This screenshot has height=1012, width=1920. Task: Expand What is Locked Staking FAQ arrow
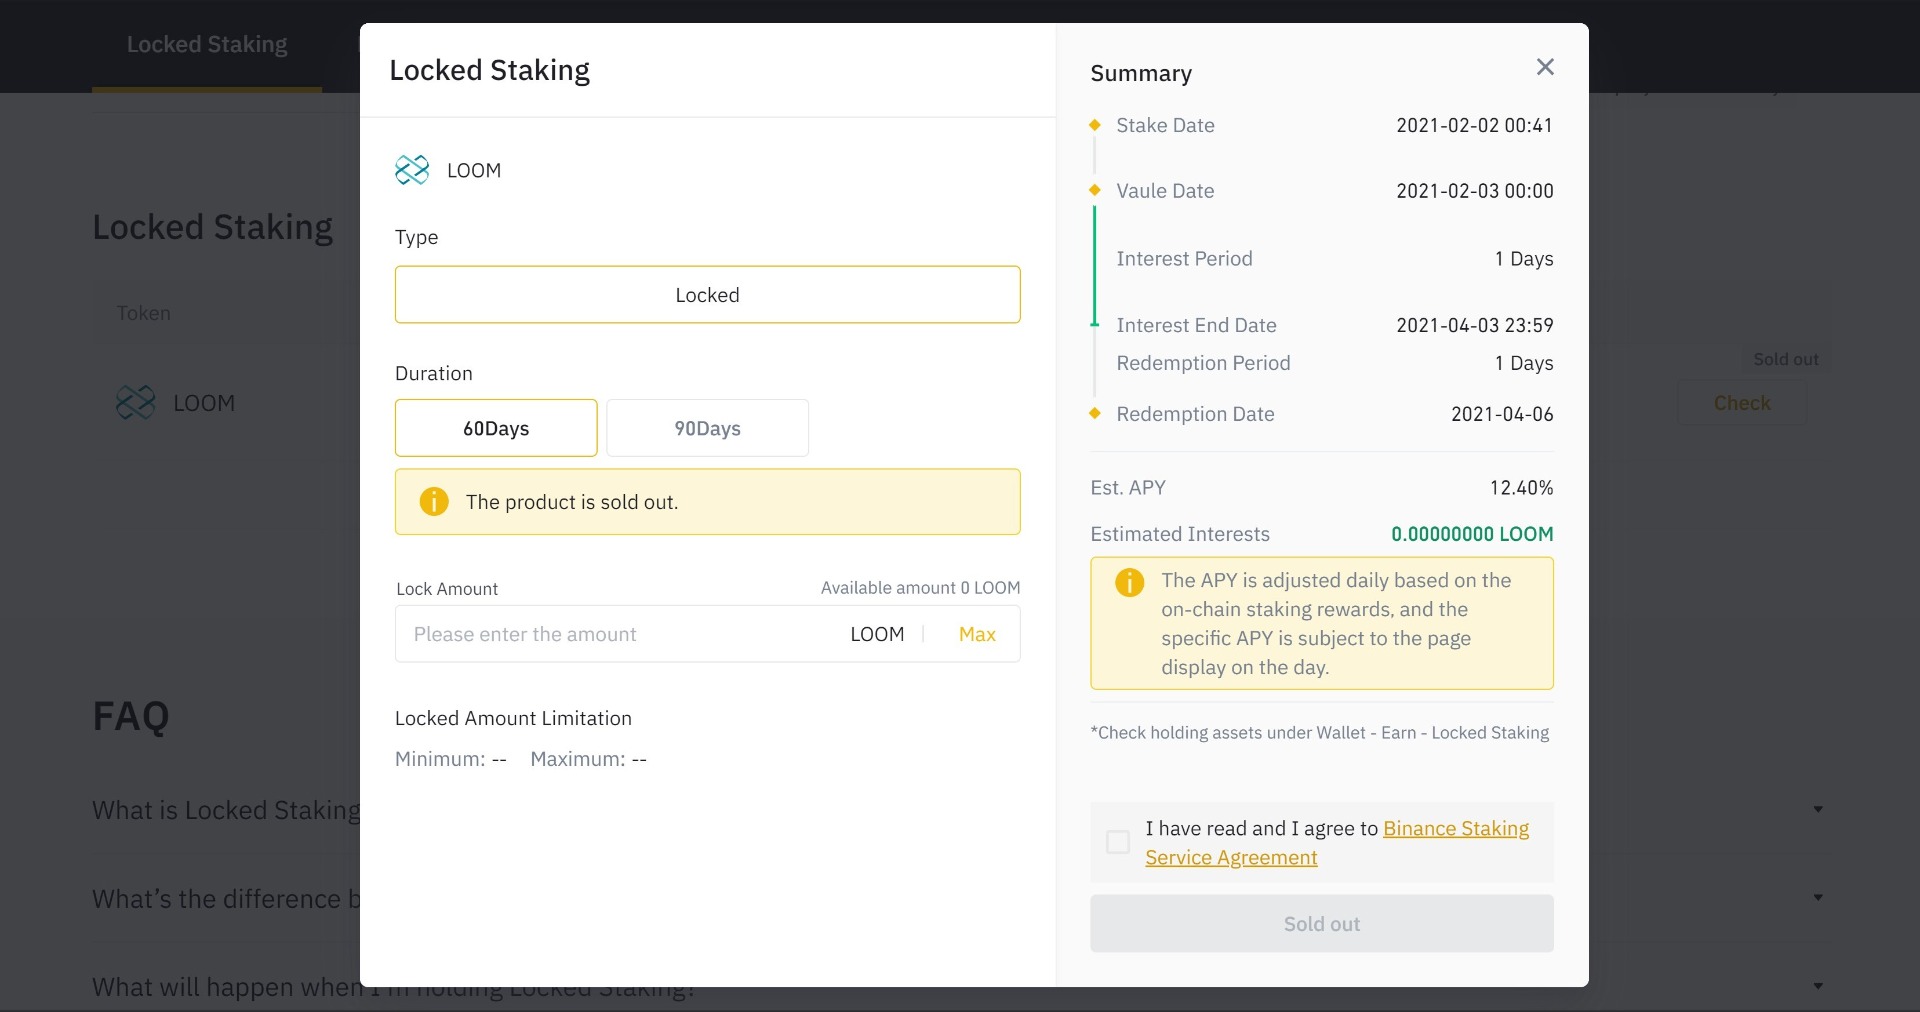(x=1818, y=809)
